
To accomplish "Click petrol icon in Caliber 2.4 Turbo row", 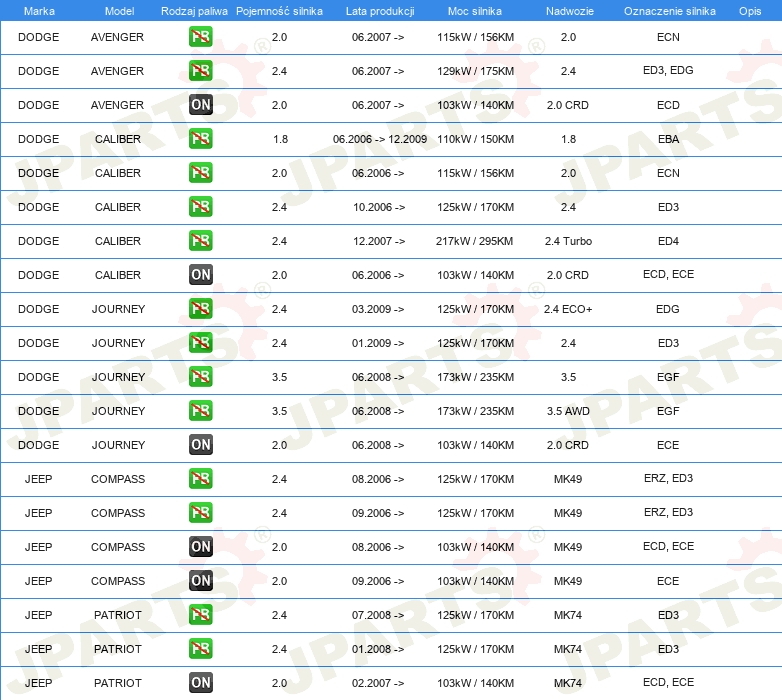I will tap(200, 240).
